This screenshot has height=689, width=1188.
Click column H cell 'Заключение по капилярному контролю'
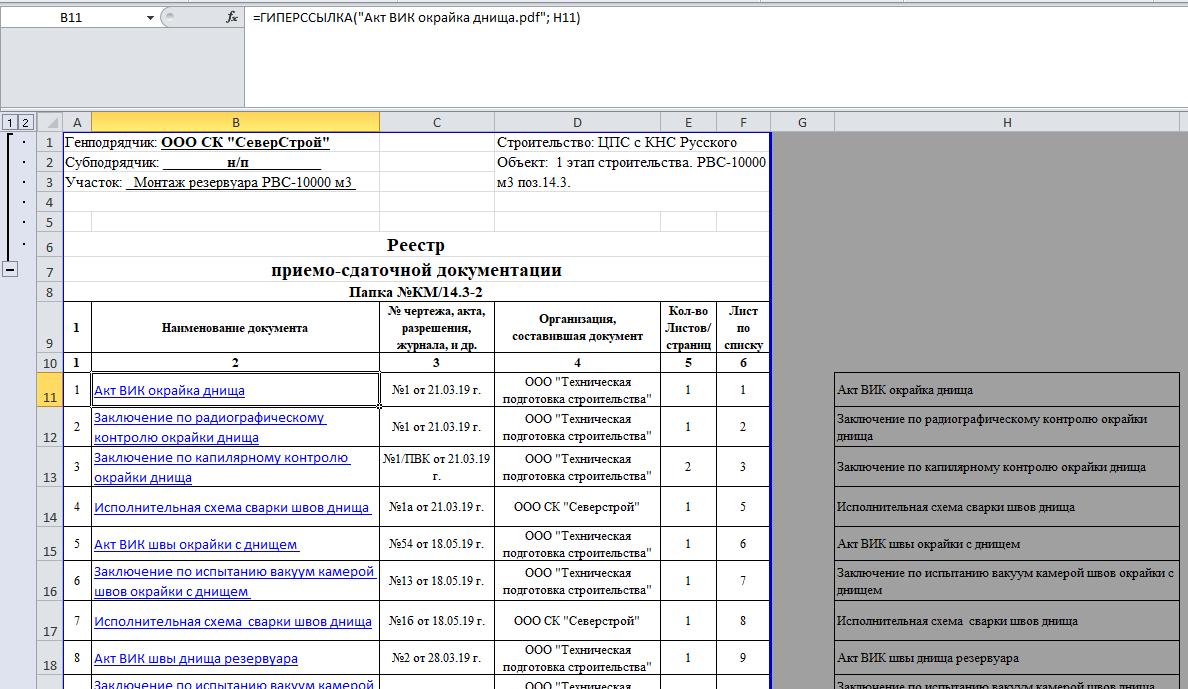1007,467
